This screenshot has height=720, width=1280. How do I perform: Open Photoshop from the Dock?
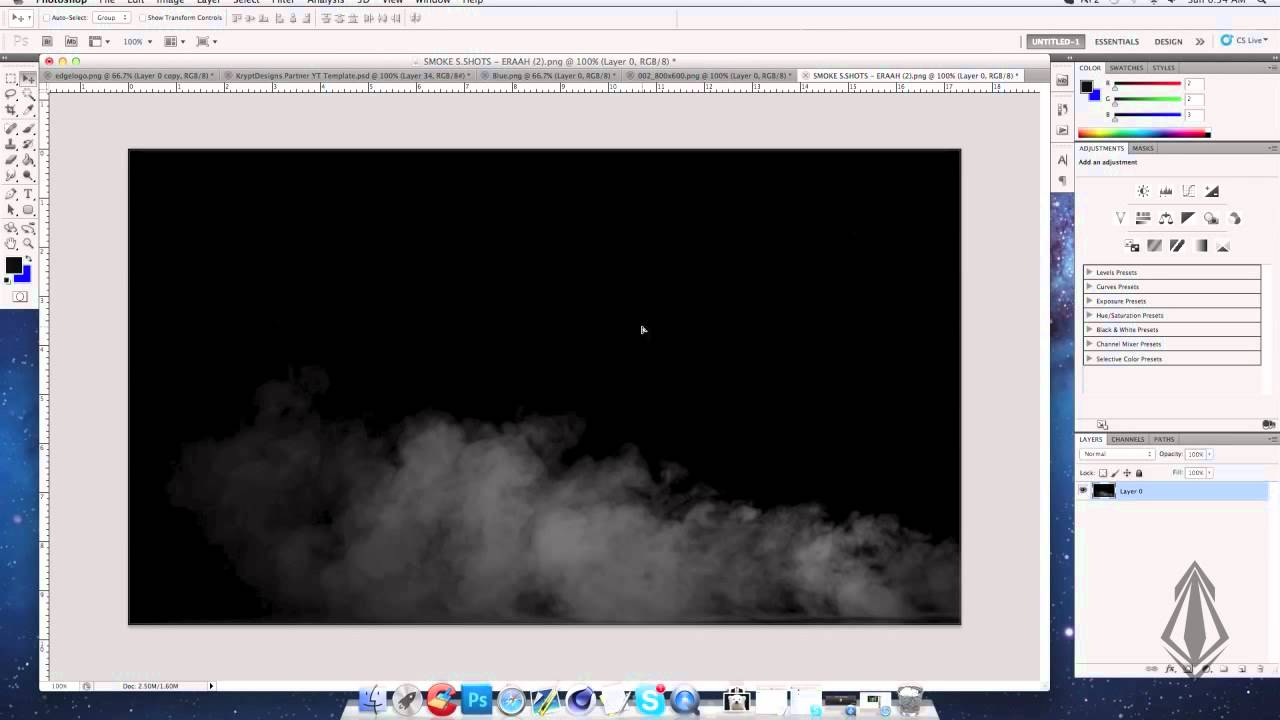477,700
